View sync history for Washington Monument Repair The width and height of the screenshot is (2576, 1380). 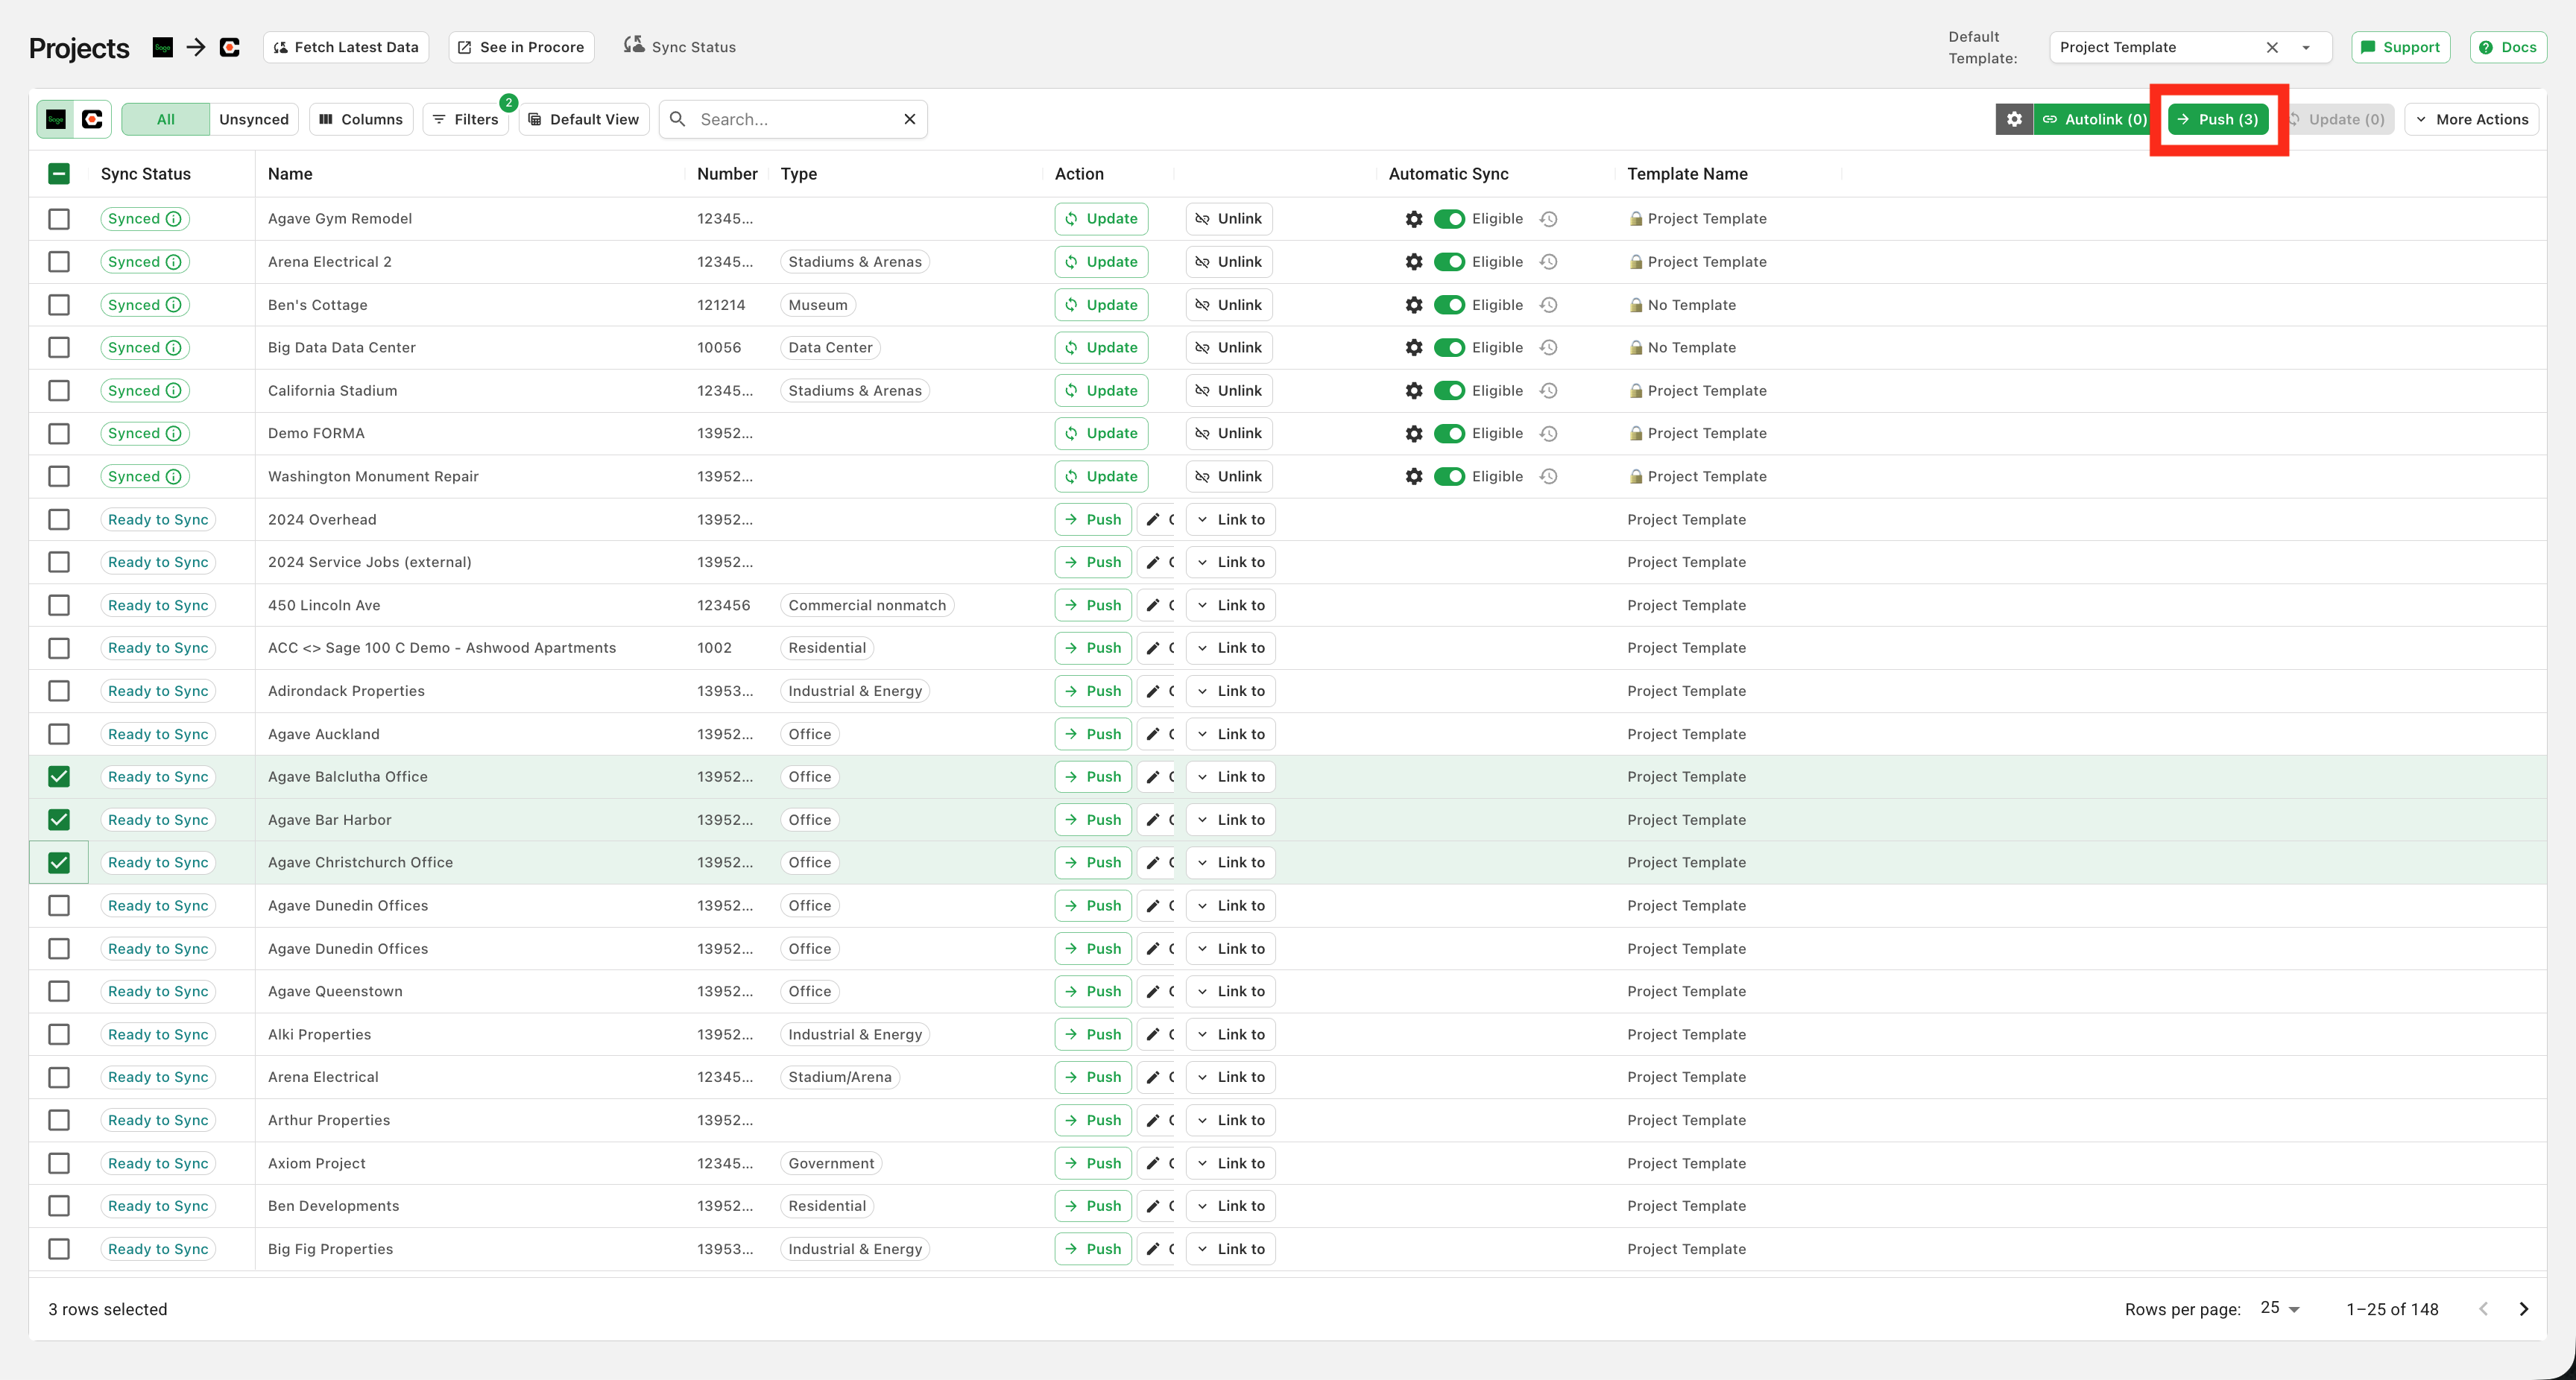[1548, 476]
